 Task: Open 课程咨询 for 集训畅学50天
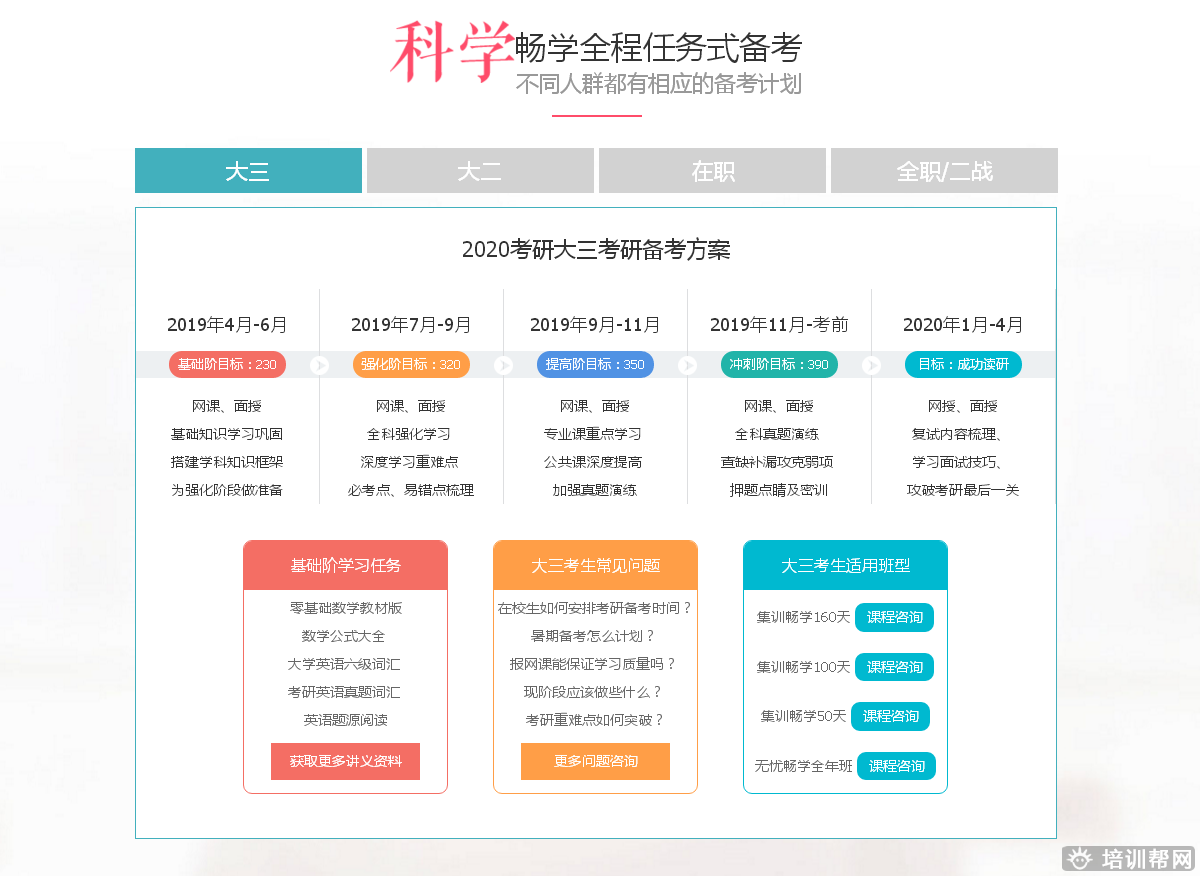891,716
